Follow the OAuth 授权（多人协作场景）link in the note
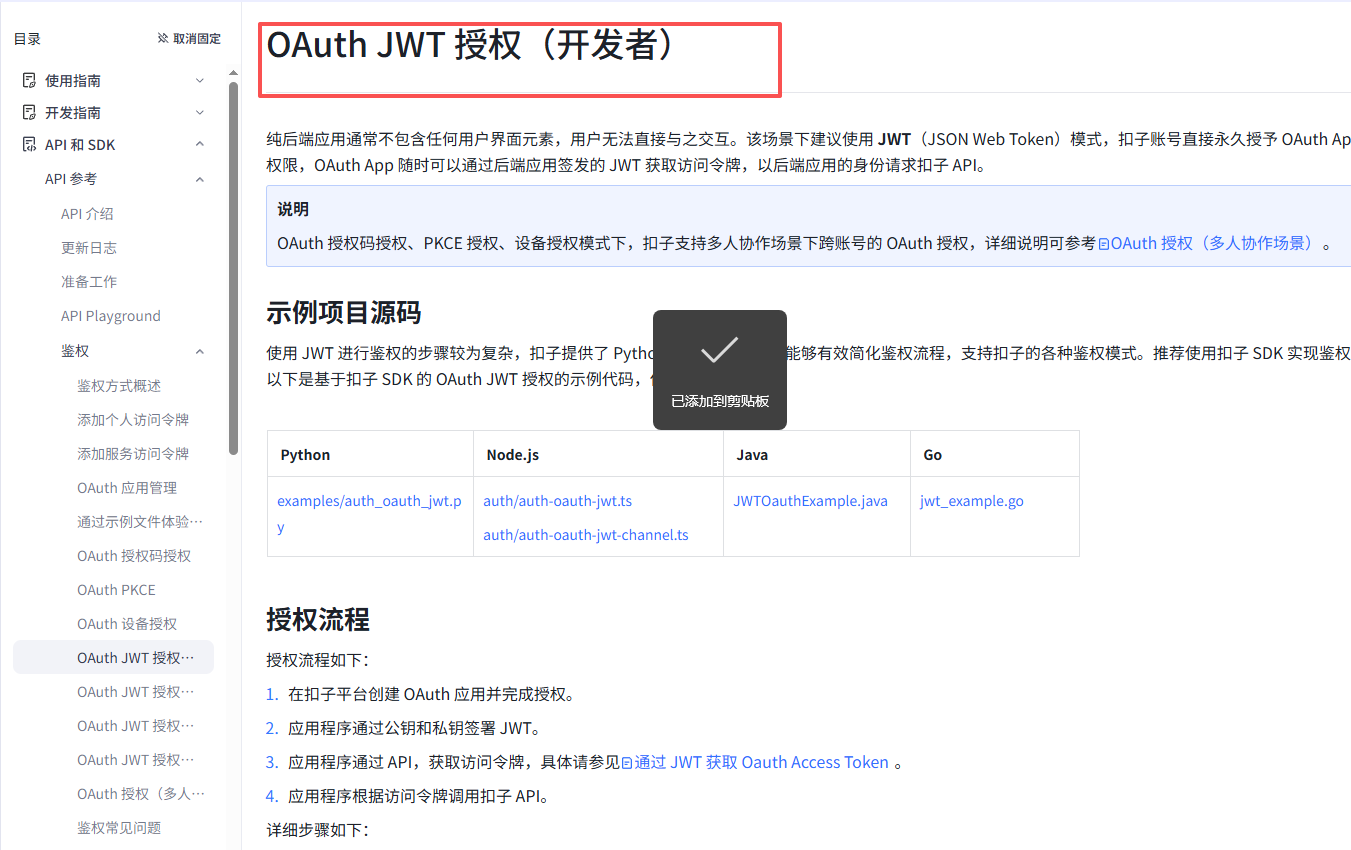This screenshot has height=850, width=1351. click(1213, 243)
